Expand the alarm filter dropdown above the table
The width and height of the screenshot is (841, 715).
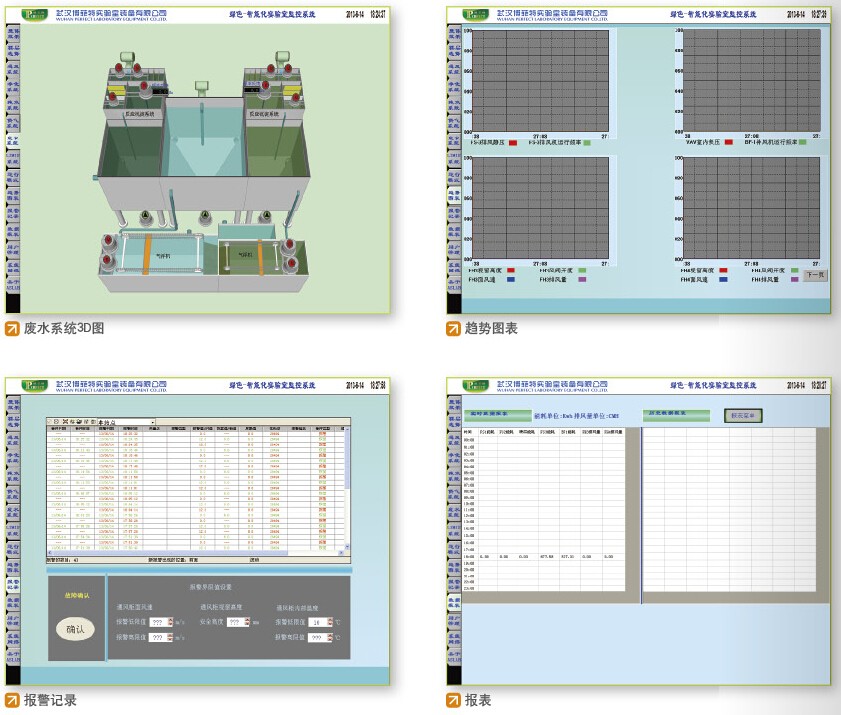point(153,422)
